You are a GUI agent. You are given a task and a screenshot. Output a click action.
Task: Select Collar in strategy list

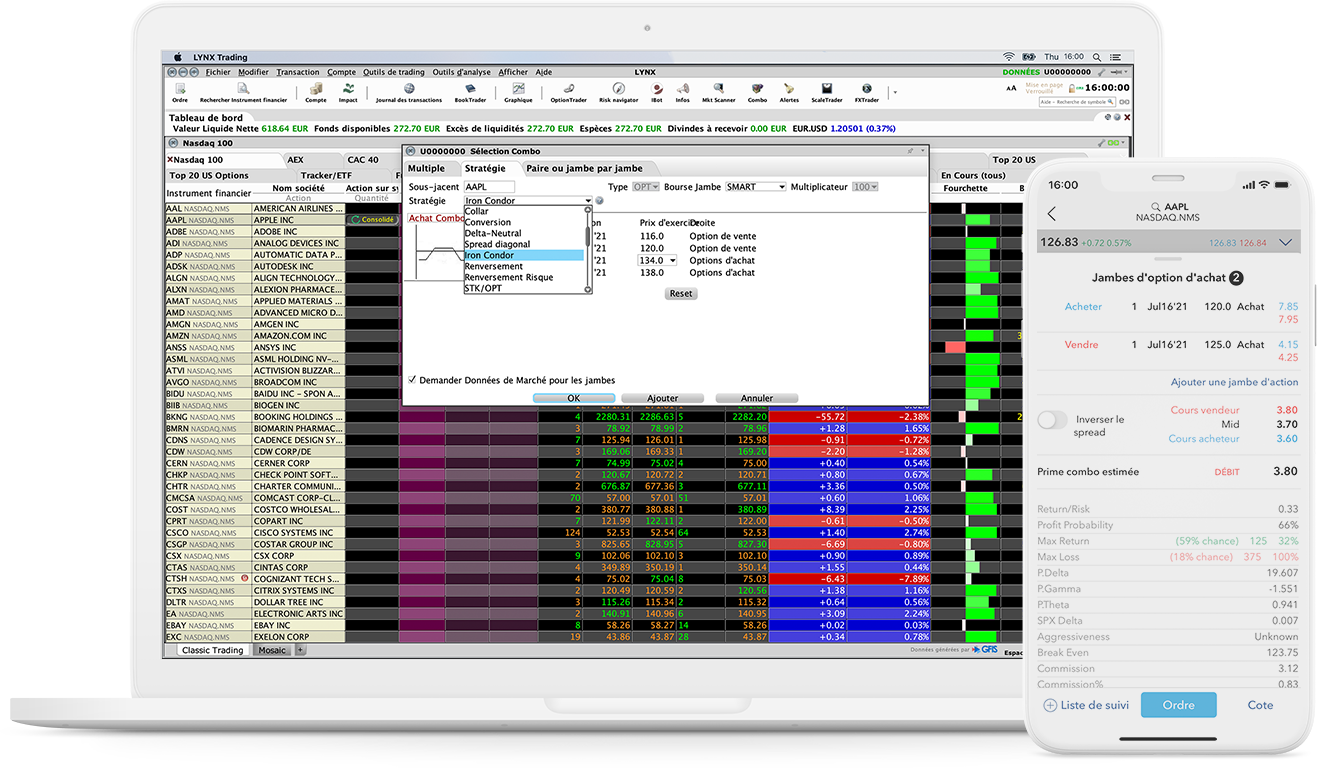524,211
